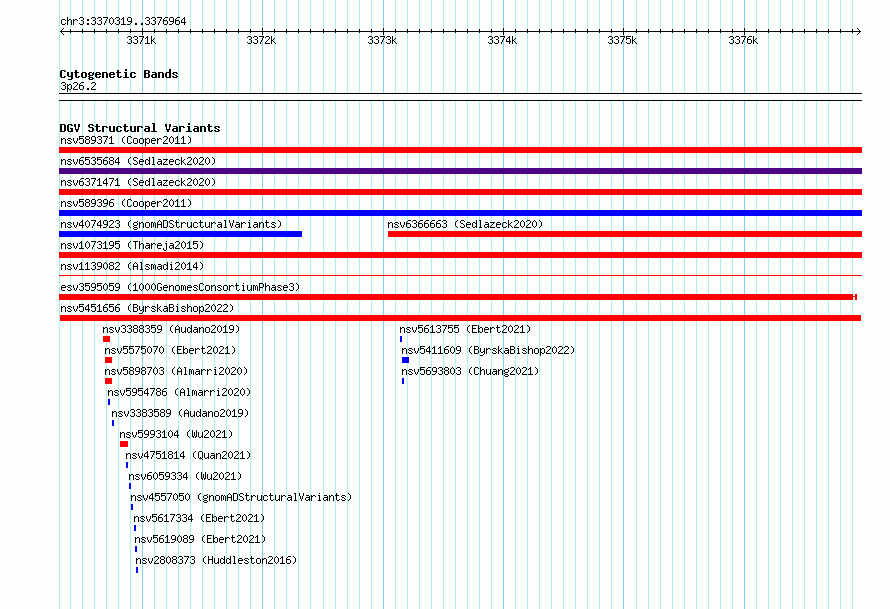890x609 pixels.
Task: Click the esv3595059 1000Genomes red bar
Action: pyautogui.click(x=457, y=297)
